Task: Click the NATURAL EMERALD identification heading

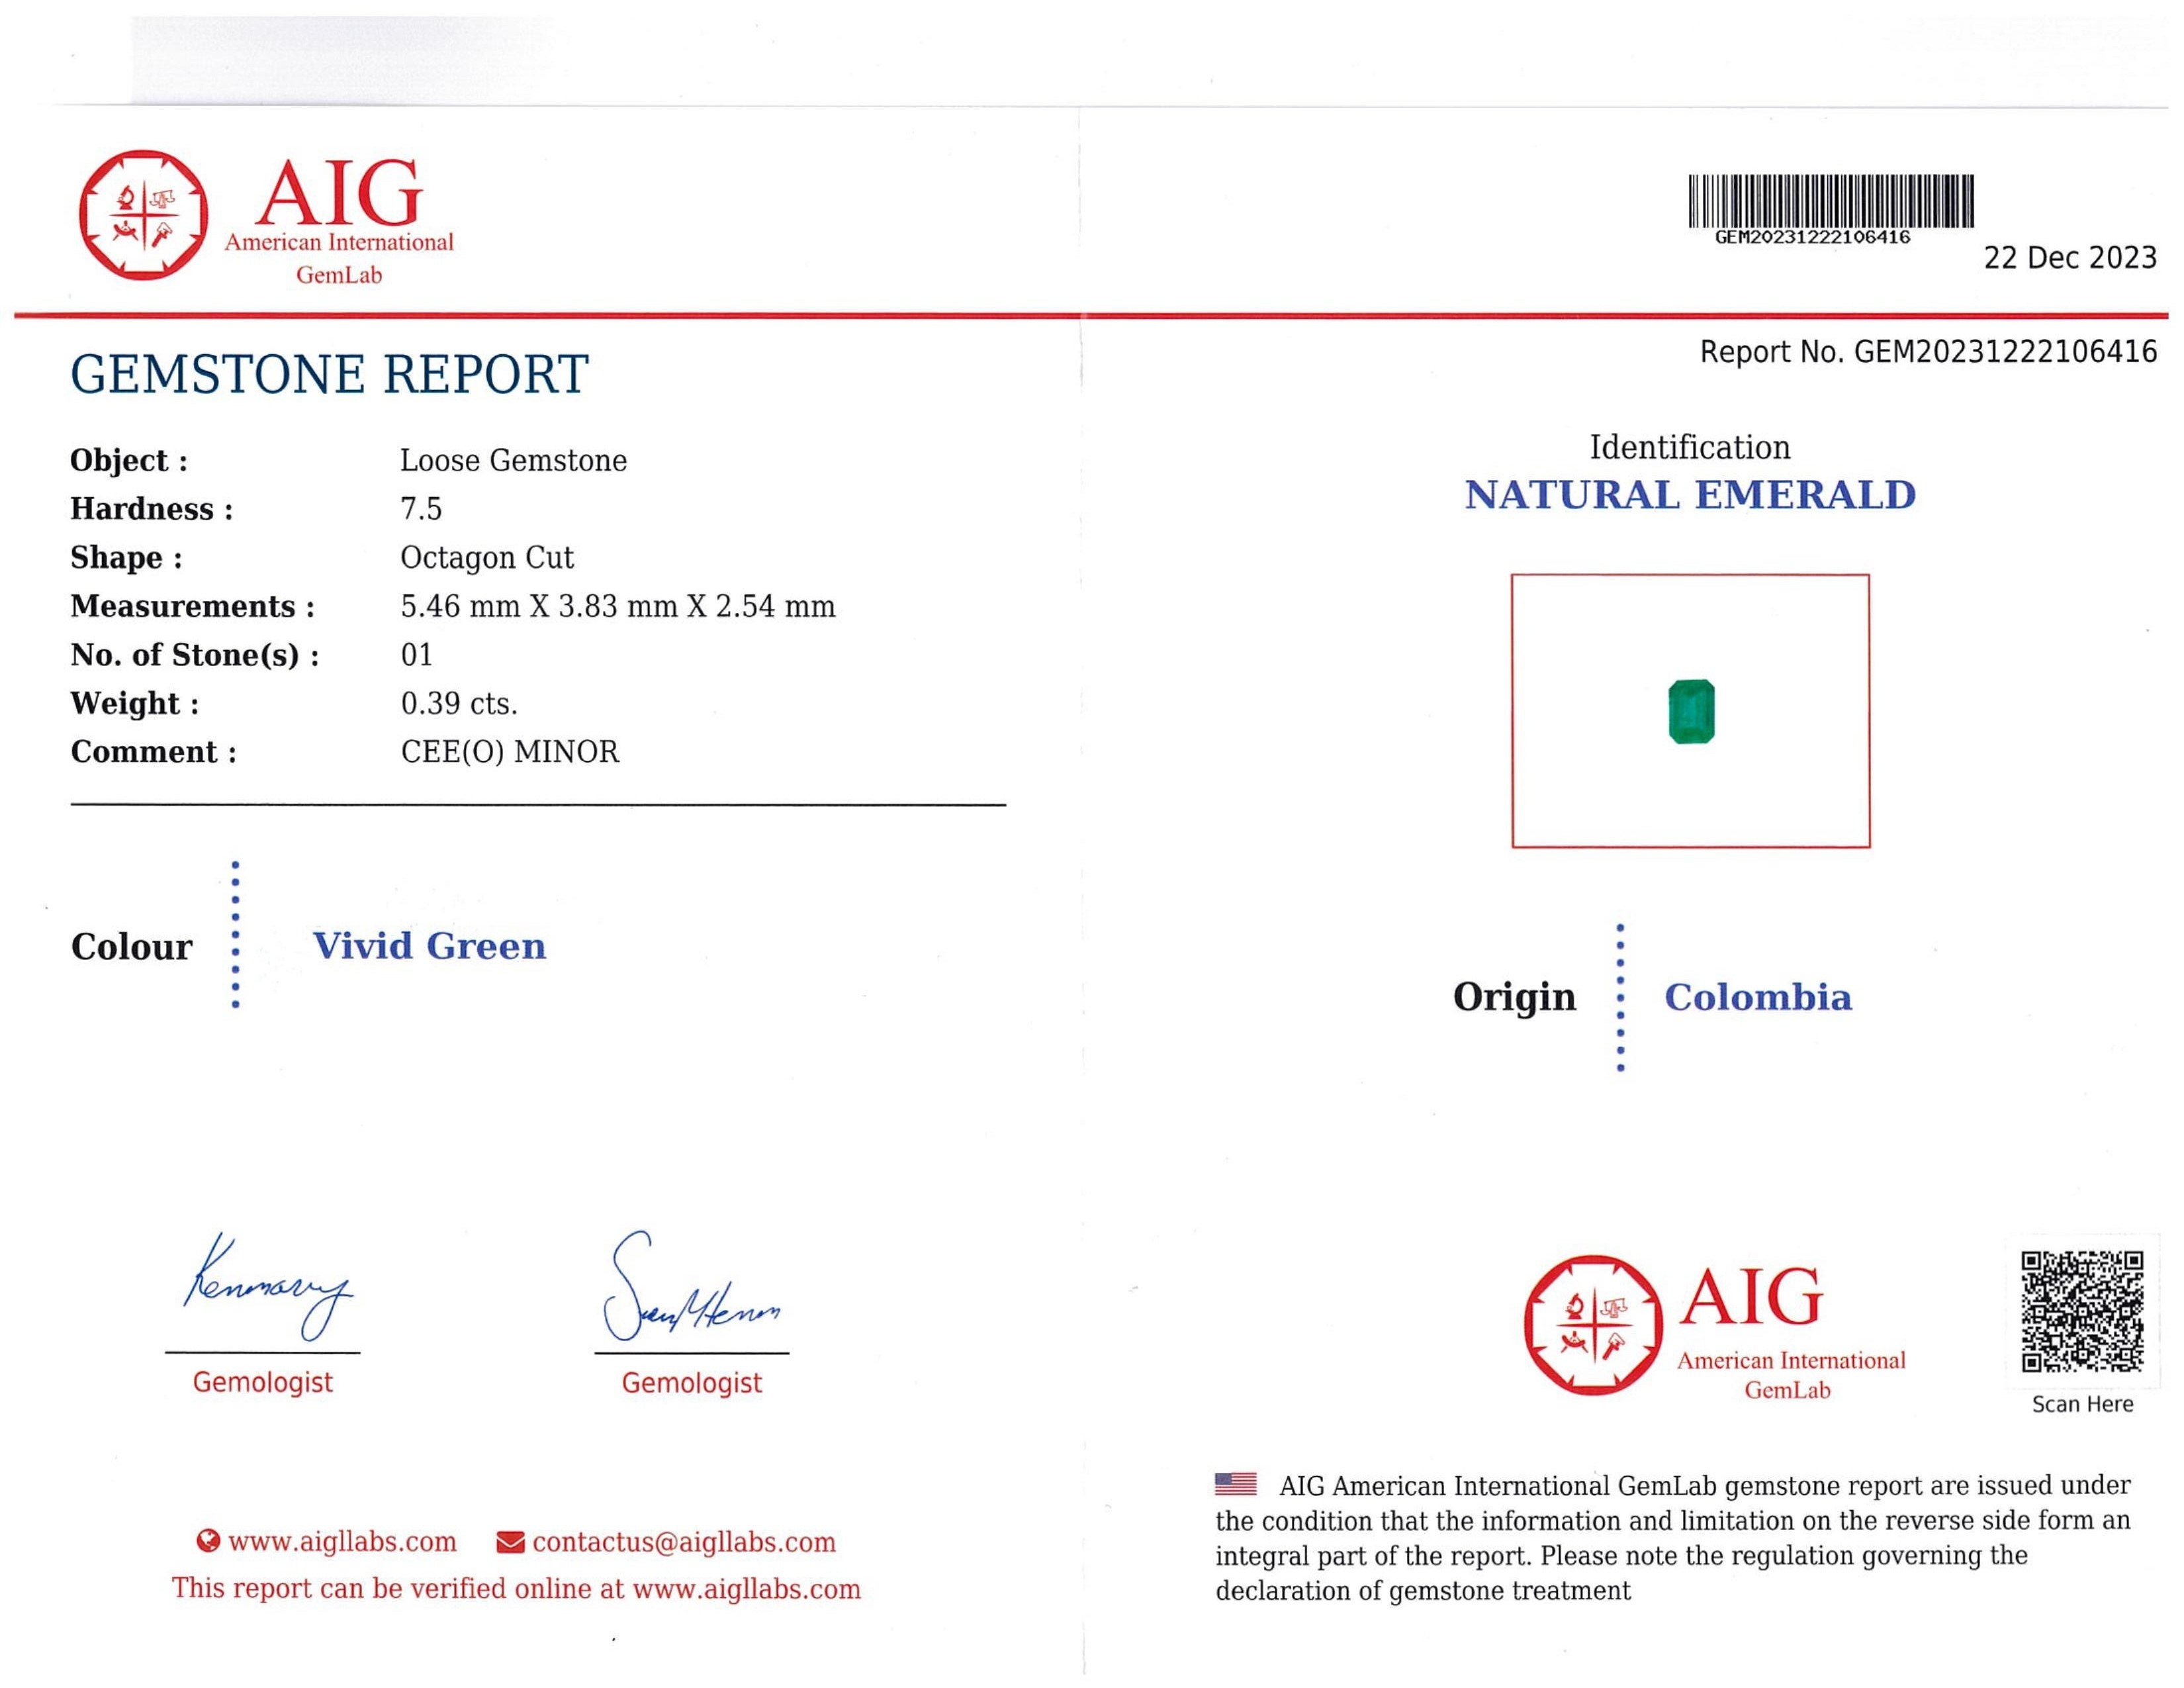Action: (1690, 495)
